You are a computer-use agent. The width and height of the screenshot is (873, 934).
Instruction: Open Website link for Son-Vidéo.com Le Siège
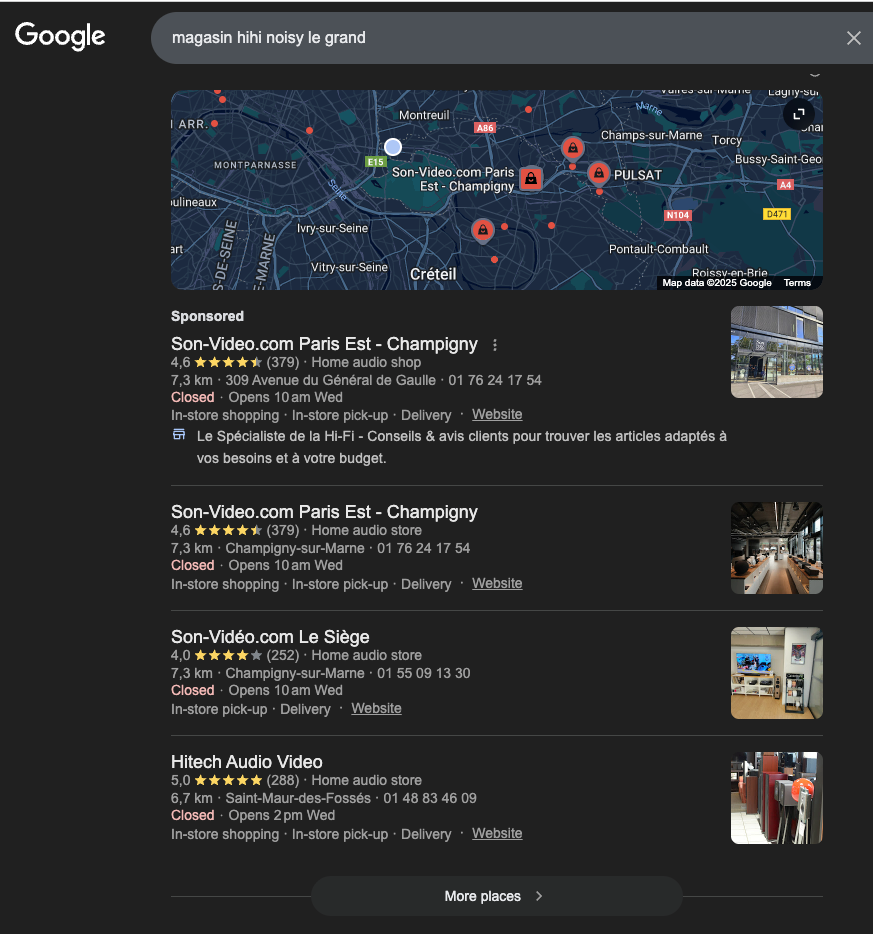[x=376, y=708]
